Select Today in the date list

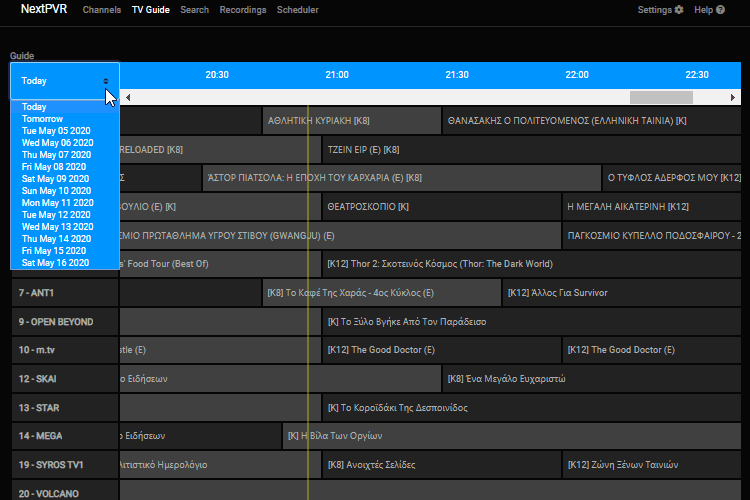[65, 107]
